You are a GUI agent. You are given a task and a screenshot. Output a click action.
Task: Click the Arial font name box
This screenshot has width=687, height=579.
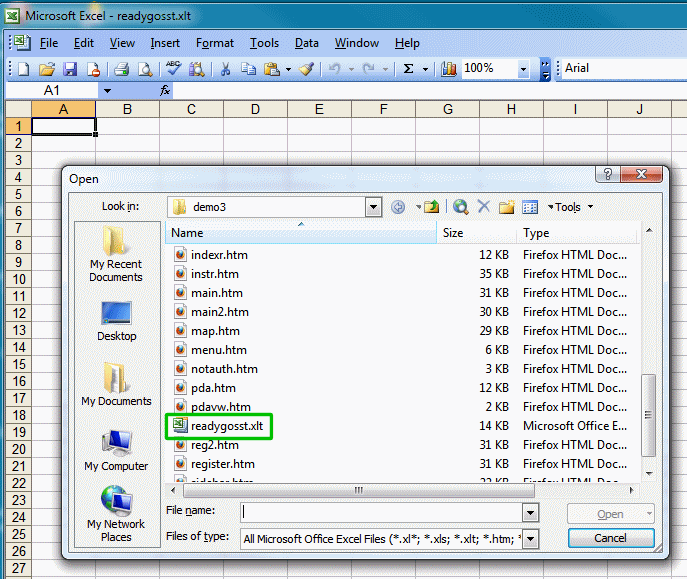624,68
